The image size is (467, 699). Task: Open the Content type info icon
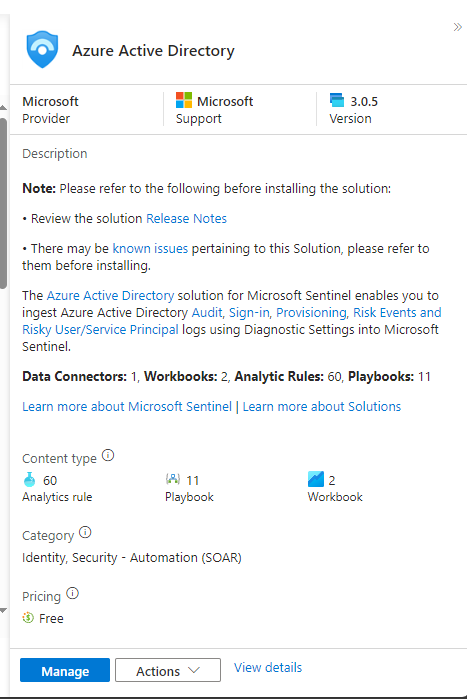[x=108, y=456]
